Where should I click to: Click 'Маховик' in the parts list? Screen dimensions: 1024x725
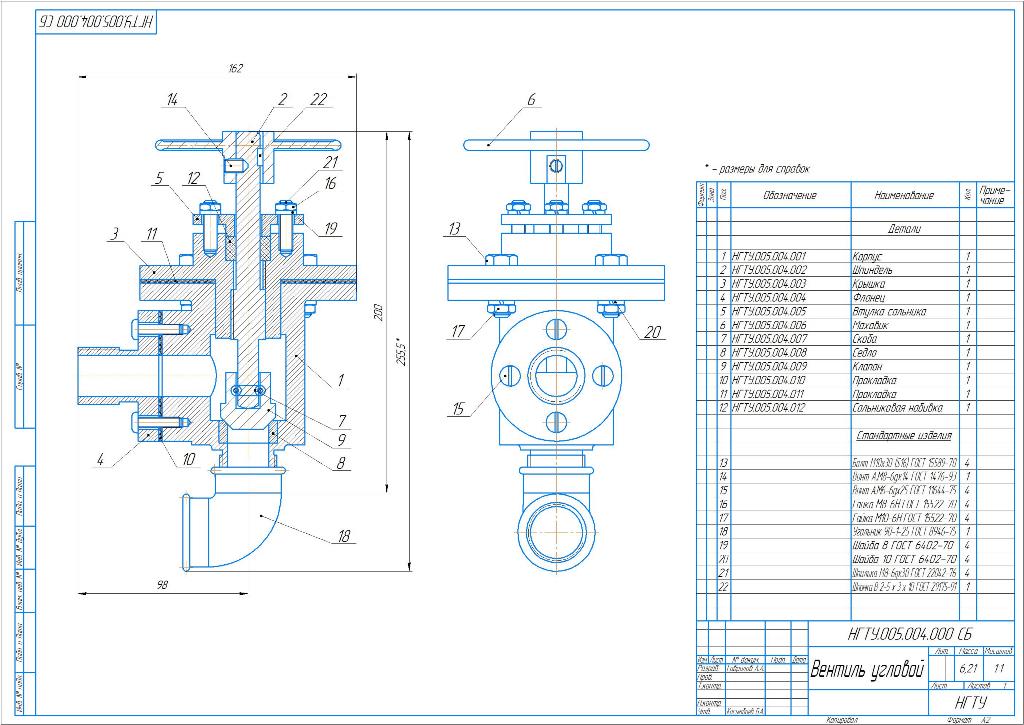point(871,325)
